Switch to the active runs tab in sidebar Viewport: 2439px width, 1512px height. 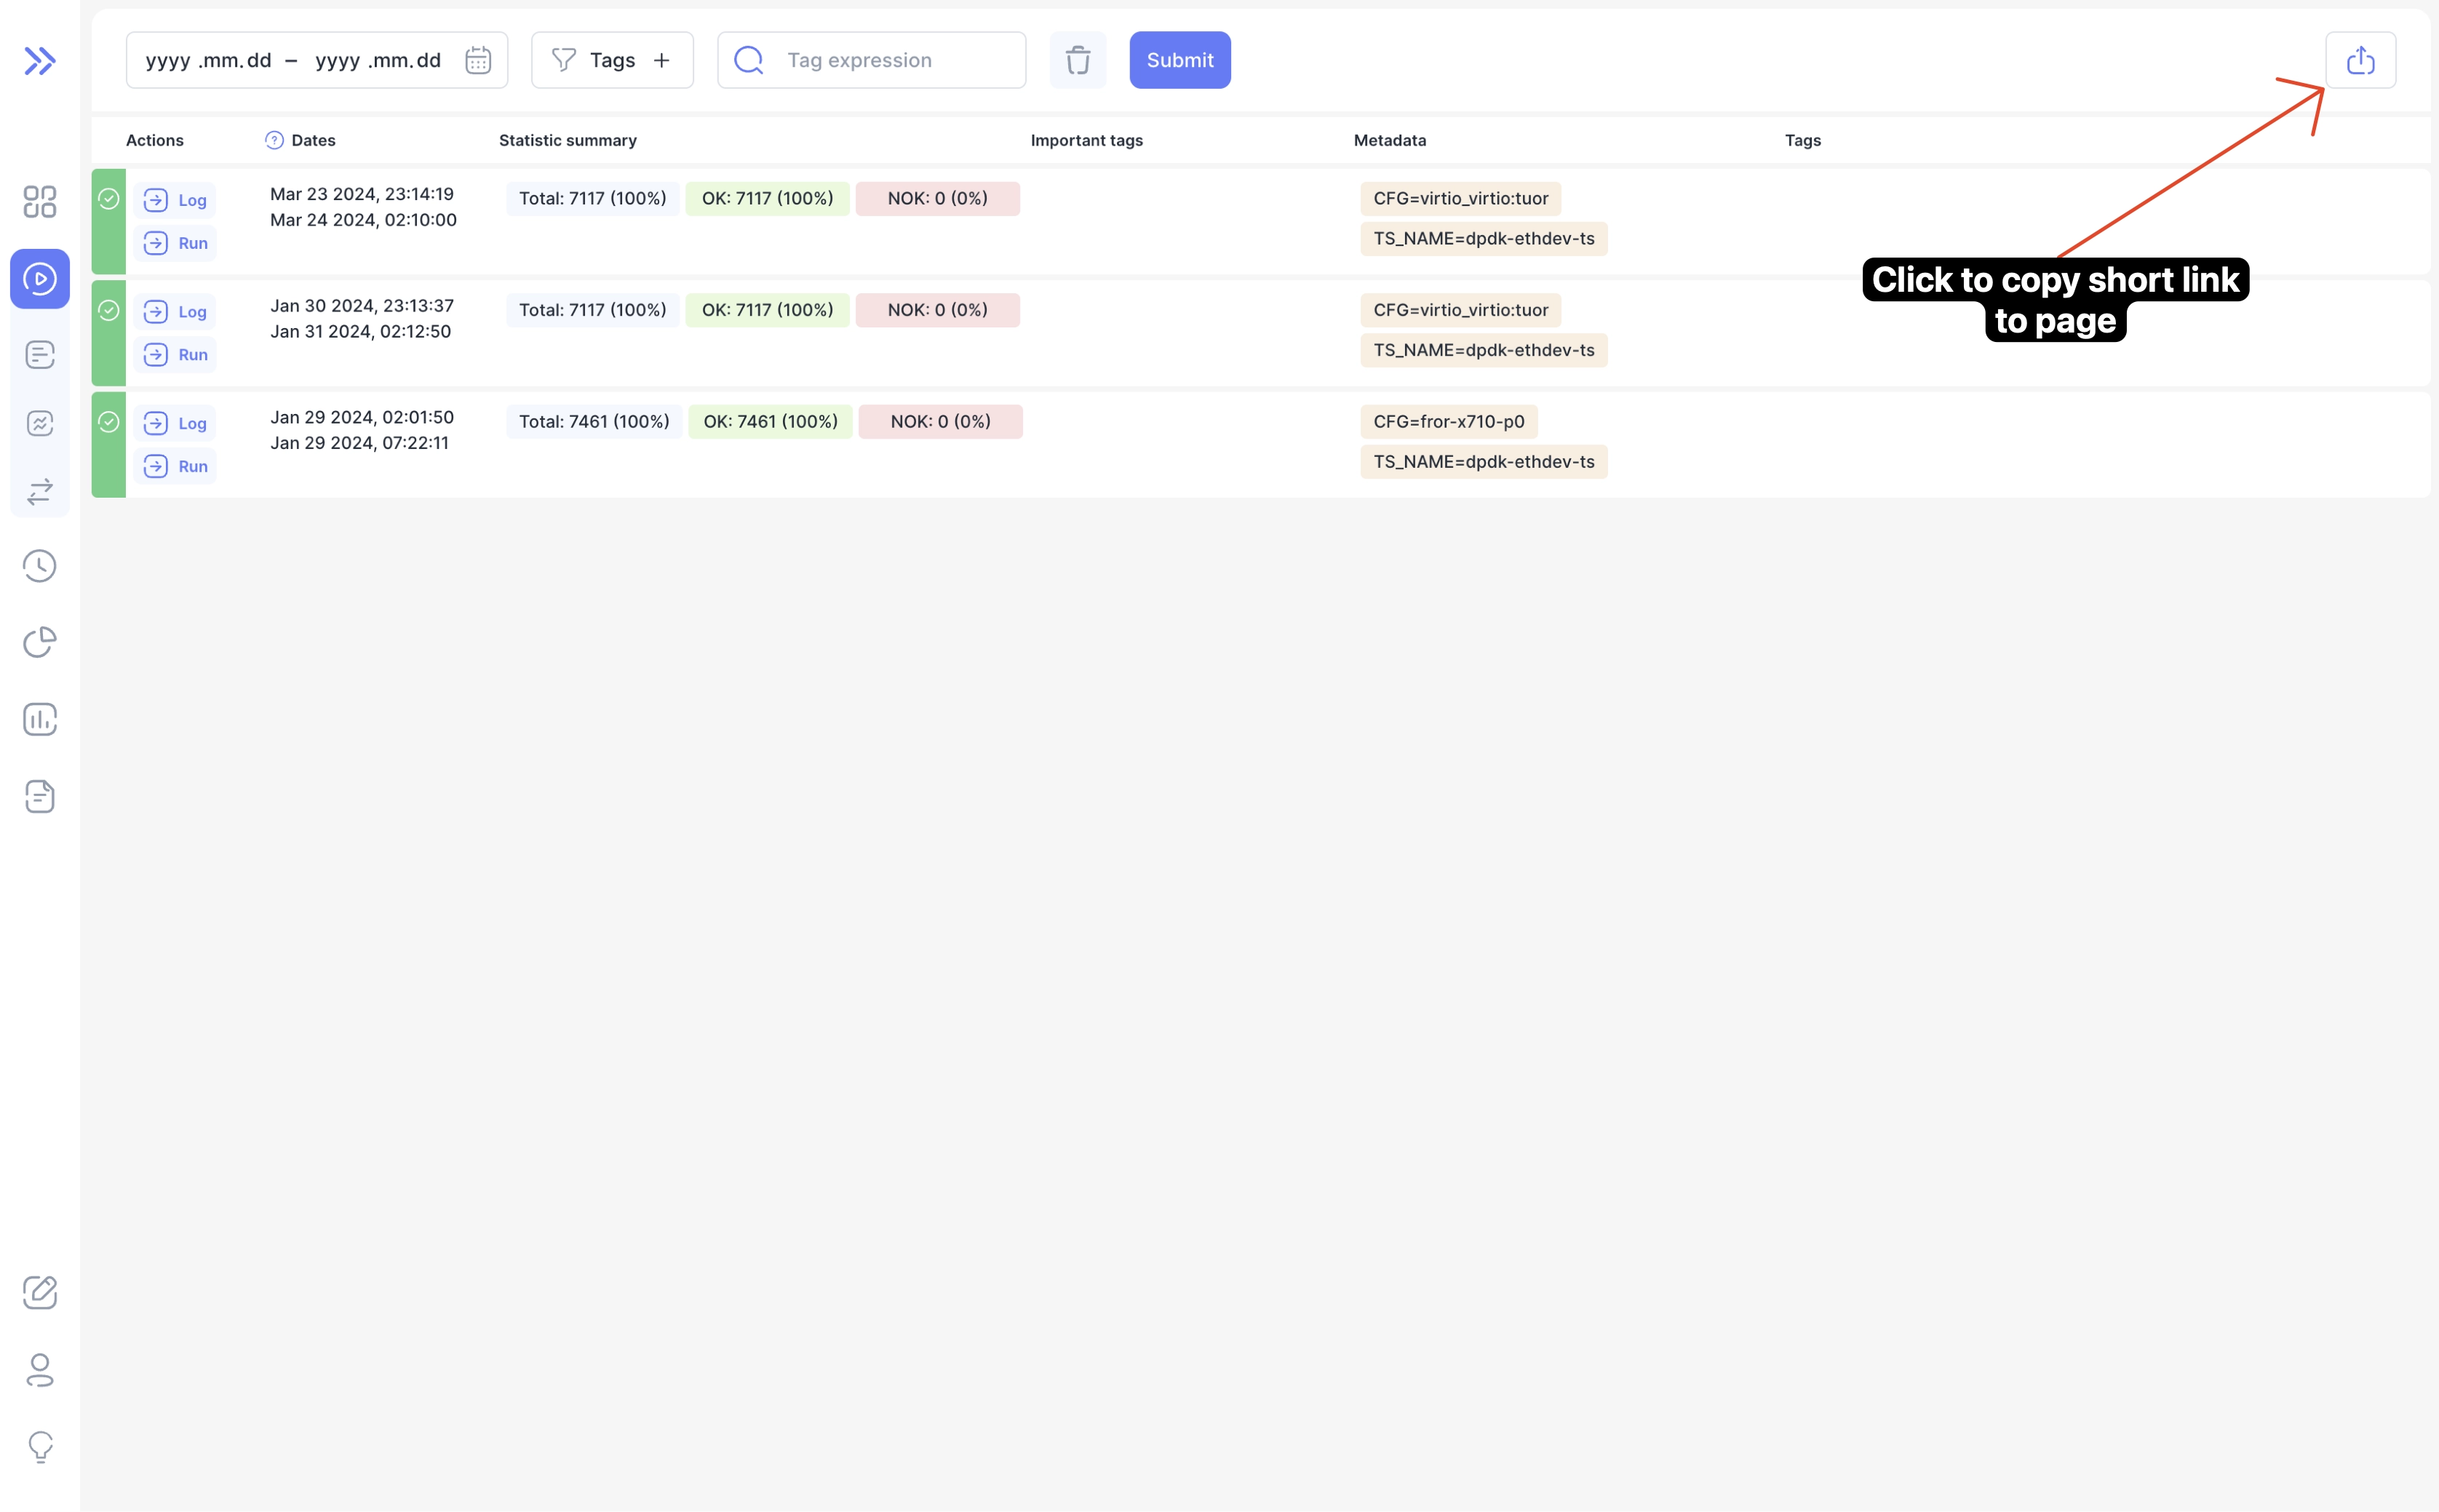tap(40, 279)
